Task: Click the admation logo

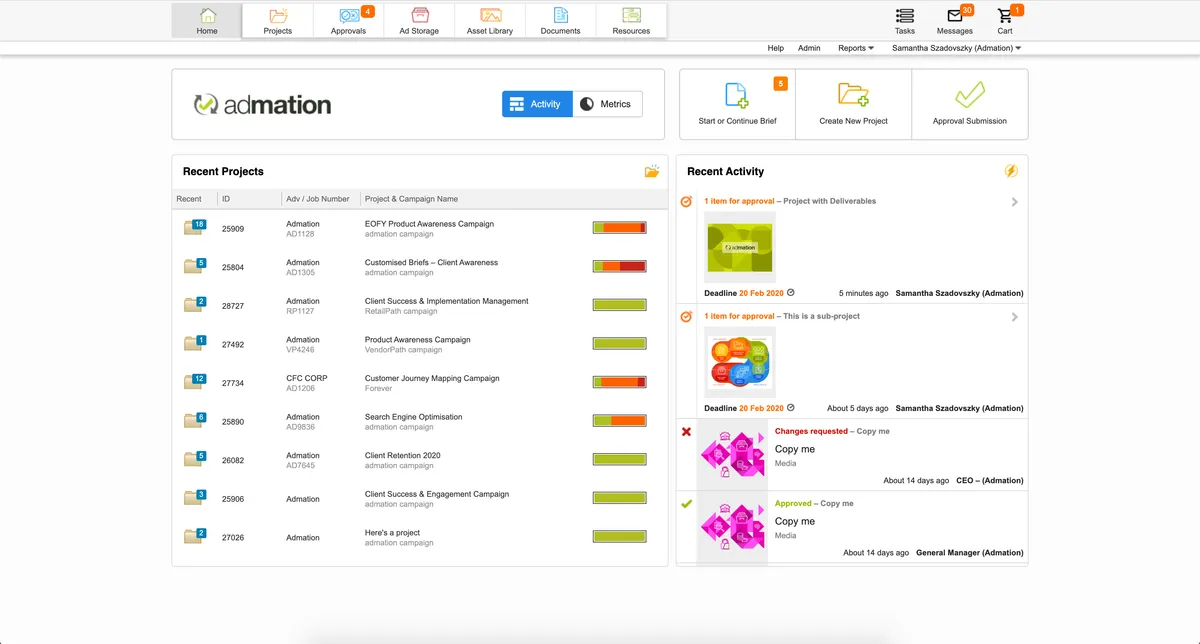Action: coord(262,104)
